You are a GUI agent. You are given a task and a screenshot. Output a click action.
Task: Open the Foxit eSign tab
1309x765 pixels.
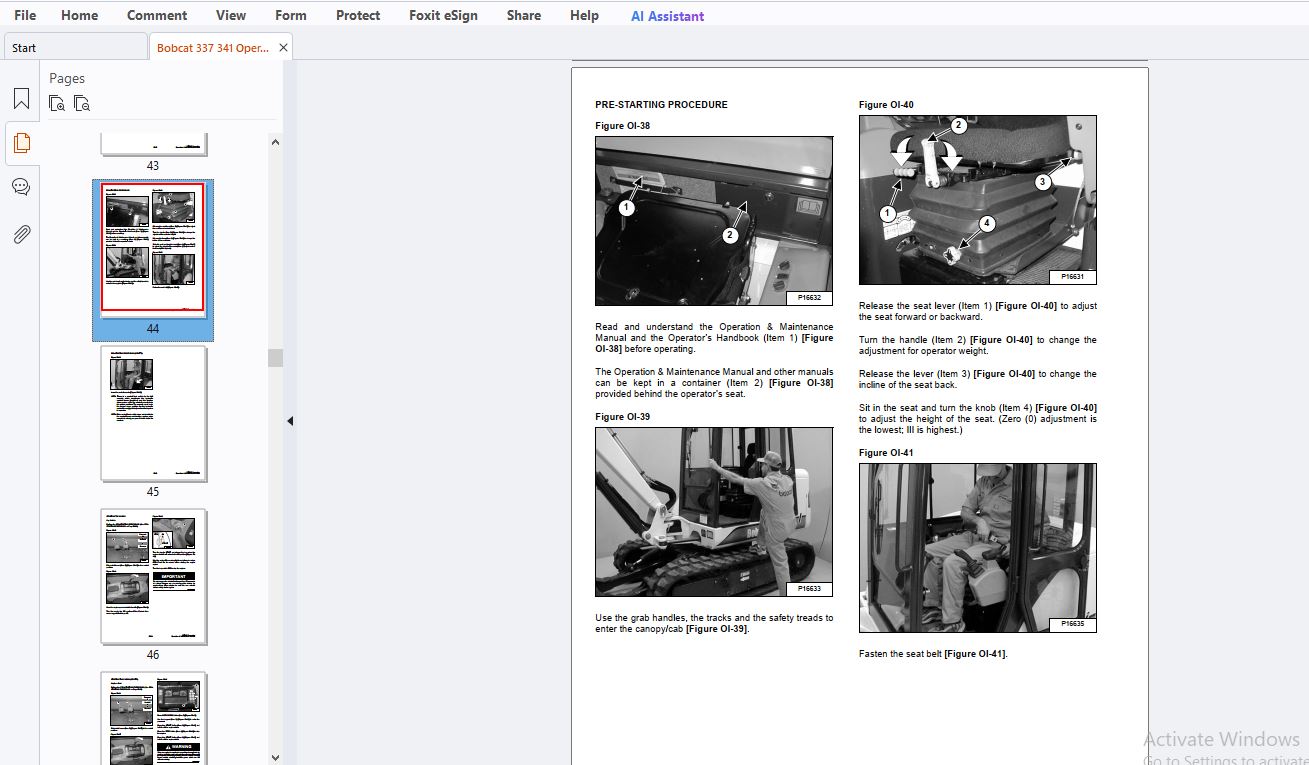click(443, 15)
